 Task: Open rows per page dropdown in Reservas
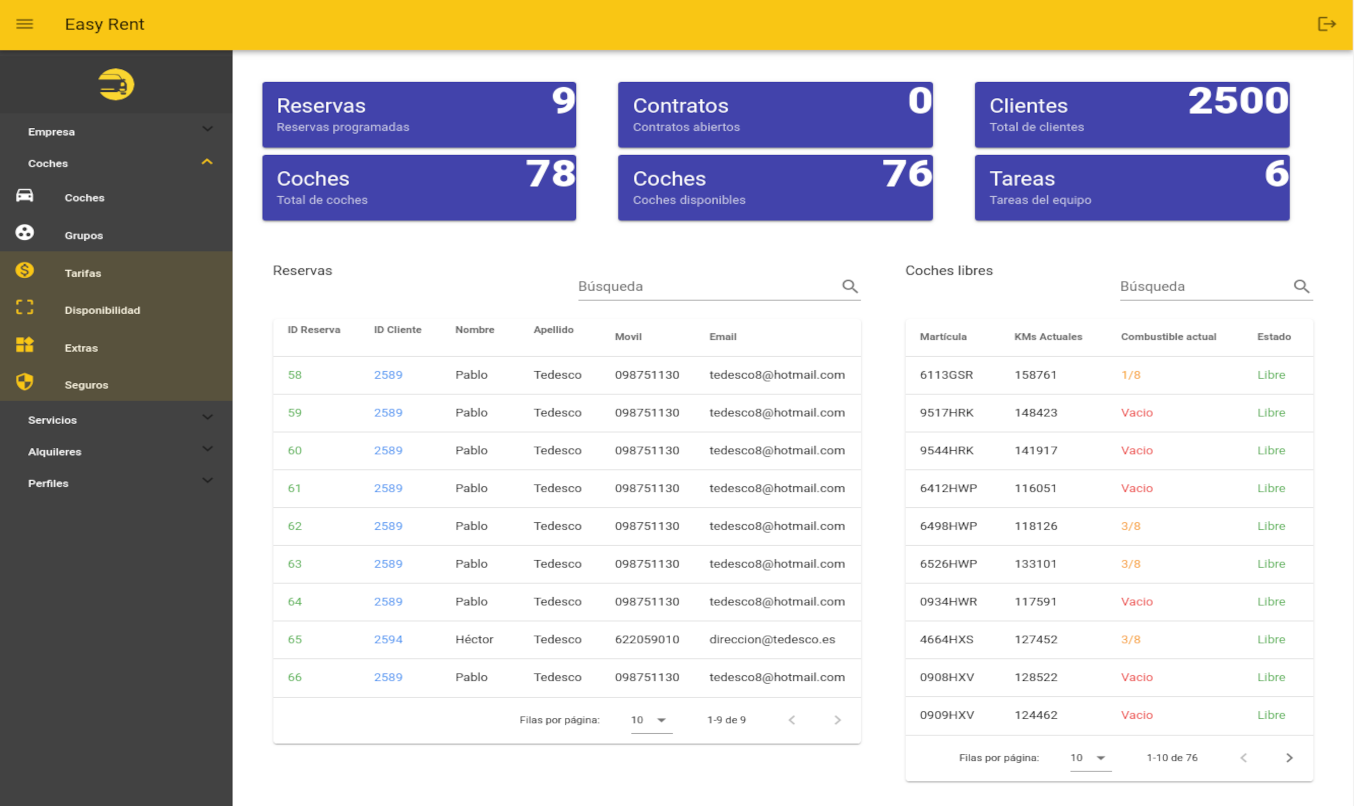[x=651, y=720]
